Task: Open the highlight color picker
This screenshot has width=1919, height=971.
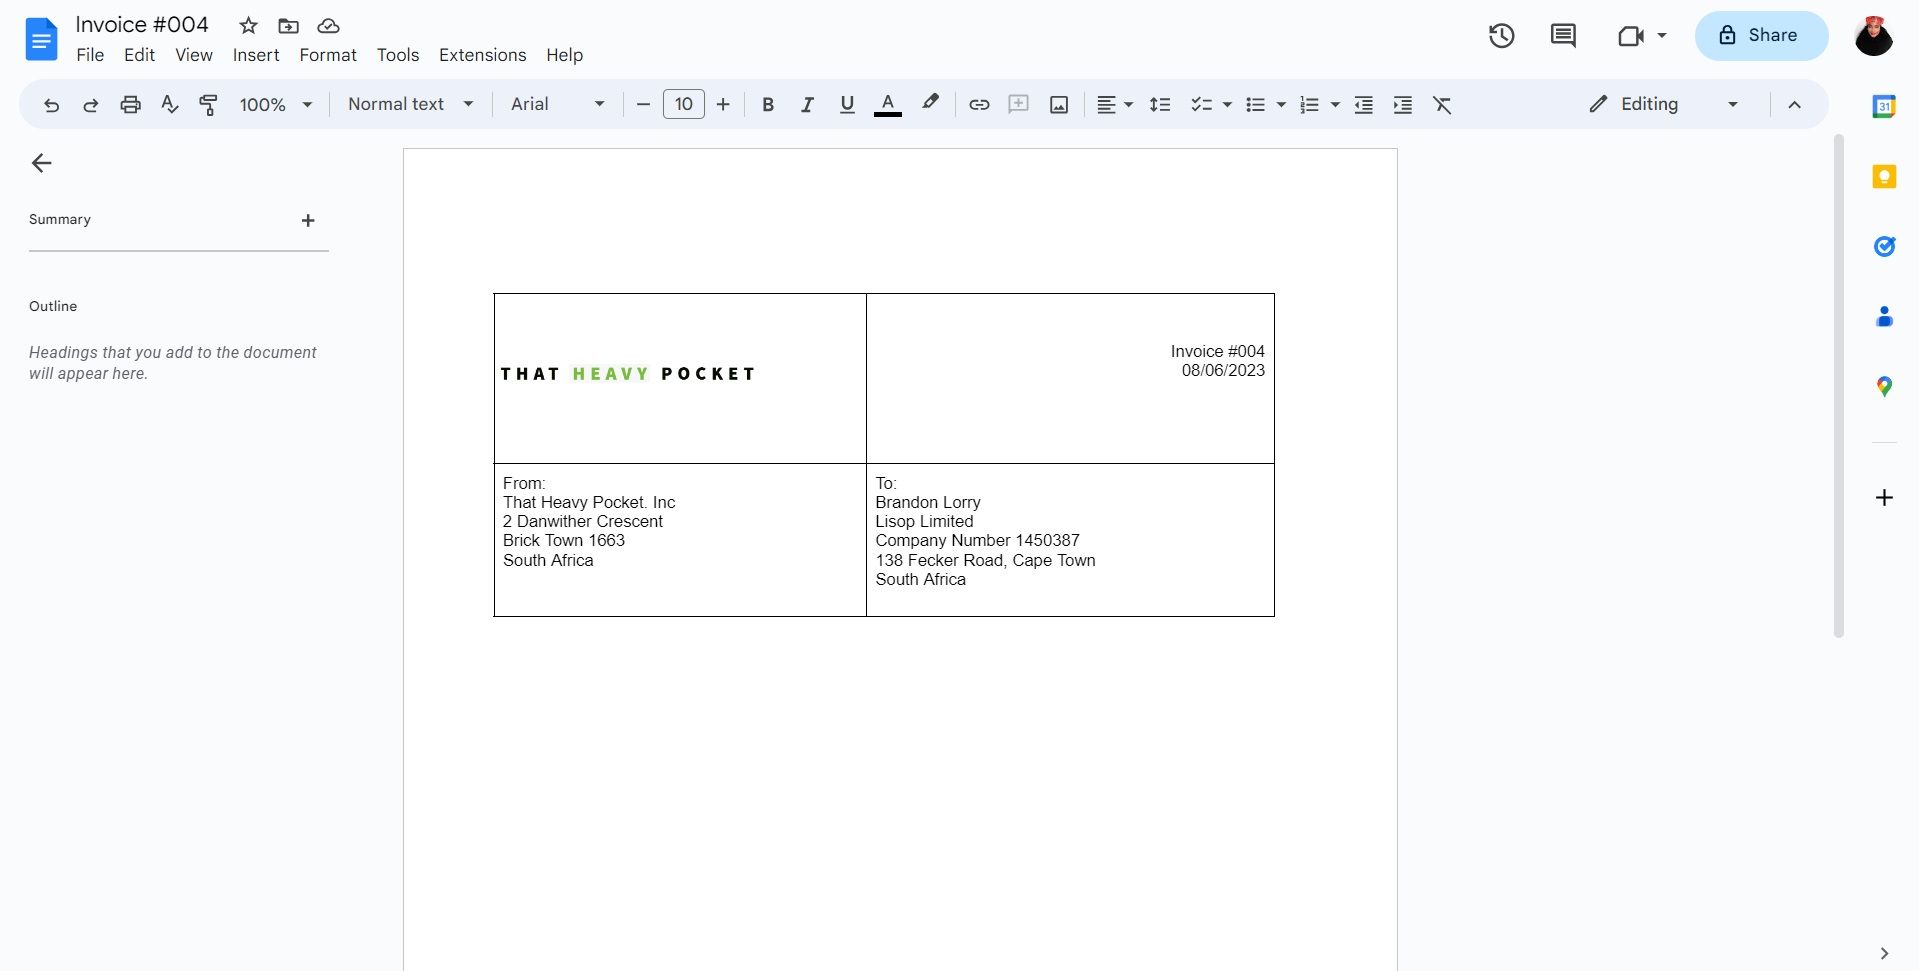Action: coord(930,103)
